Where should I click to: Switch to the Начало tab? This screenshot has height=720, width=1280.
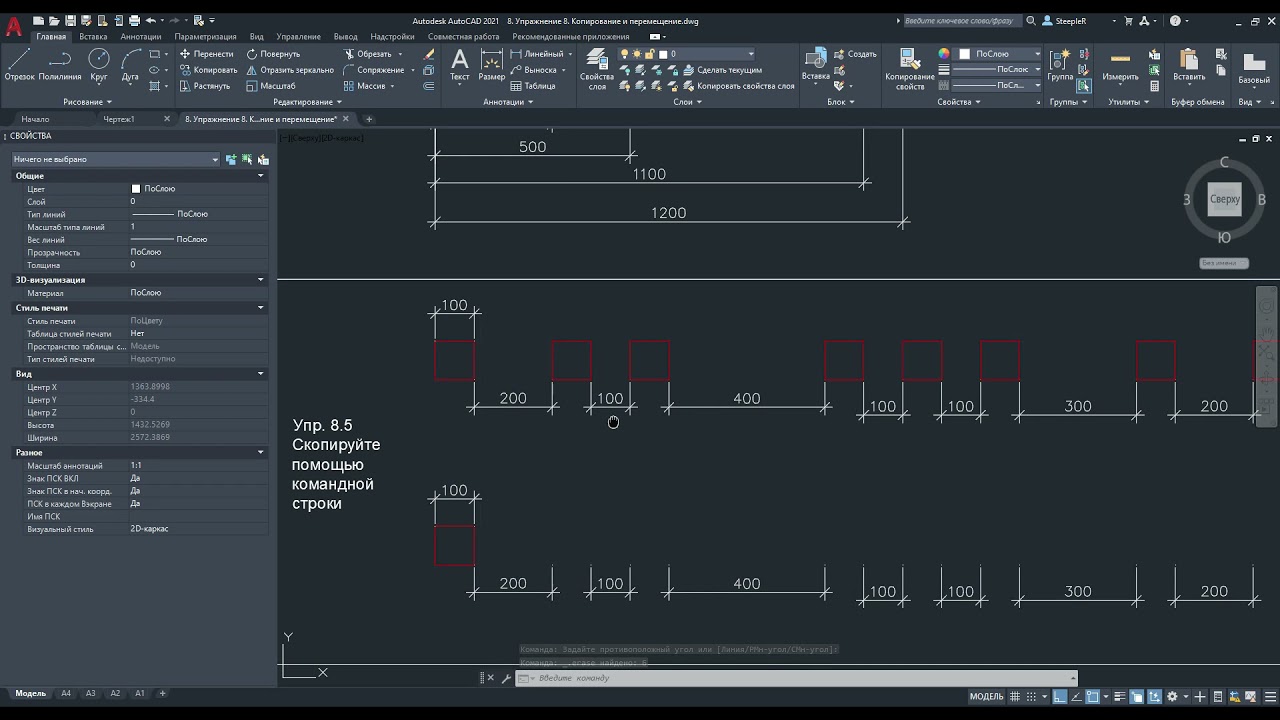35,119
